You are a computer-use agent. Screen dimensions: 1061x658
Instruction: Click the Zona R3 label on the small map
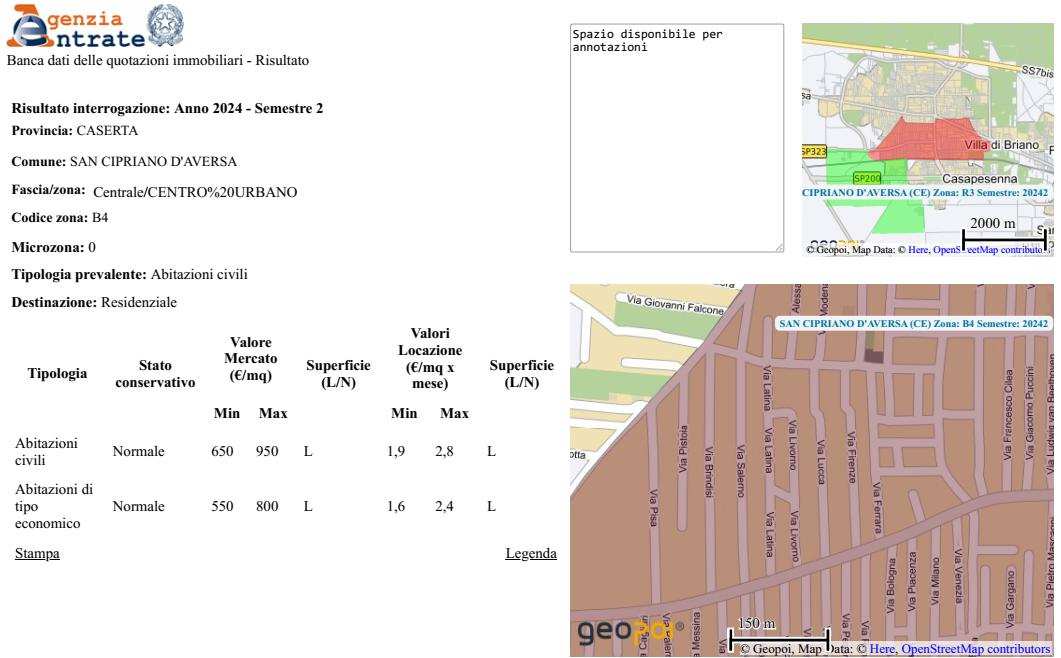click(x=925, y=192)
